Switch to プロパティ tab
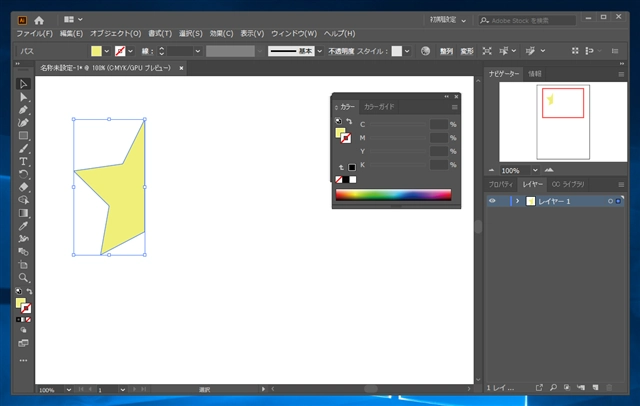Screen dimensions: 640x406 [x=500, y=184]
